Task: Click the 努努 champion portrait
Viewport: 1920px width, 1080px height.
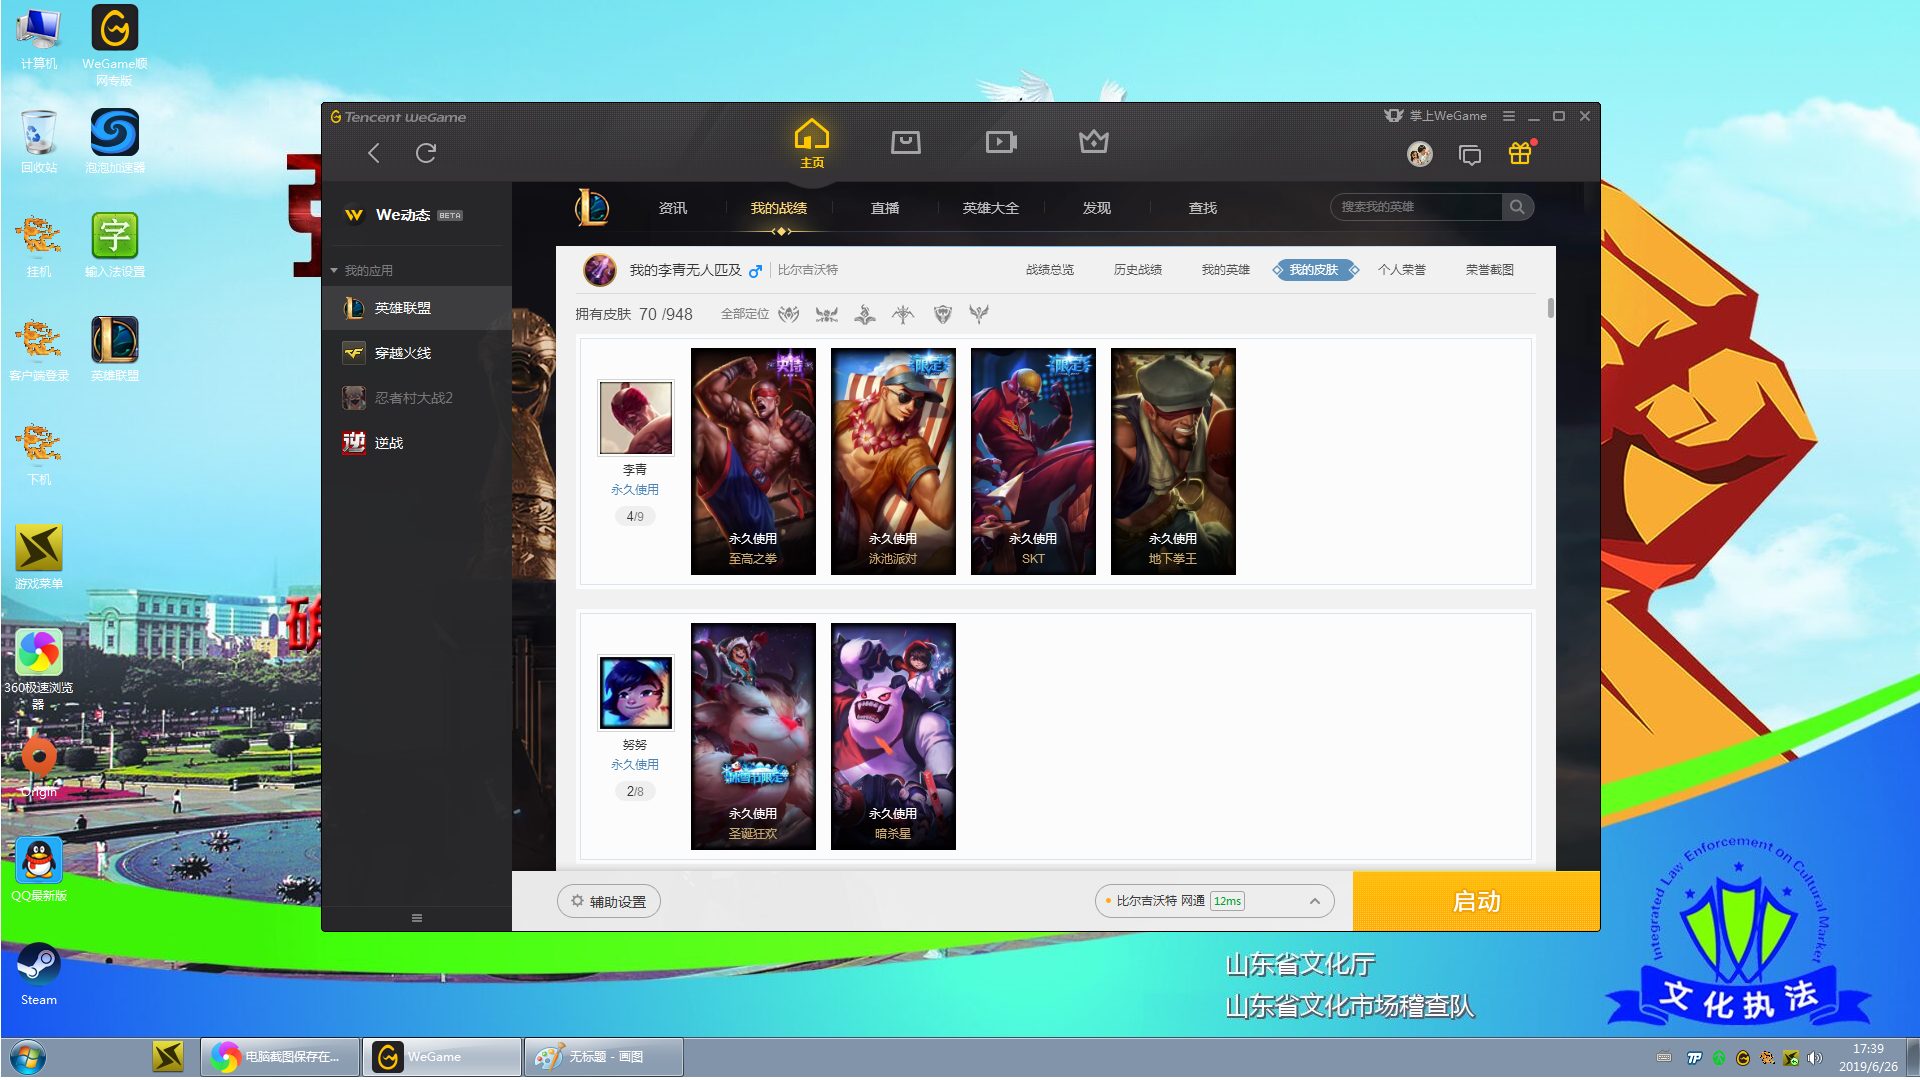Action: tap(636, 693)
